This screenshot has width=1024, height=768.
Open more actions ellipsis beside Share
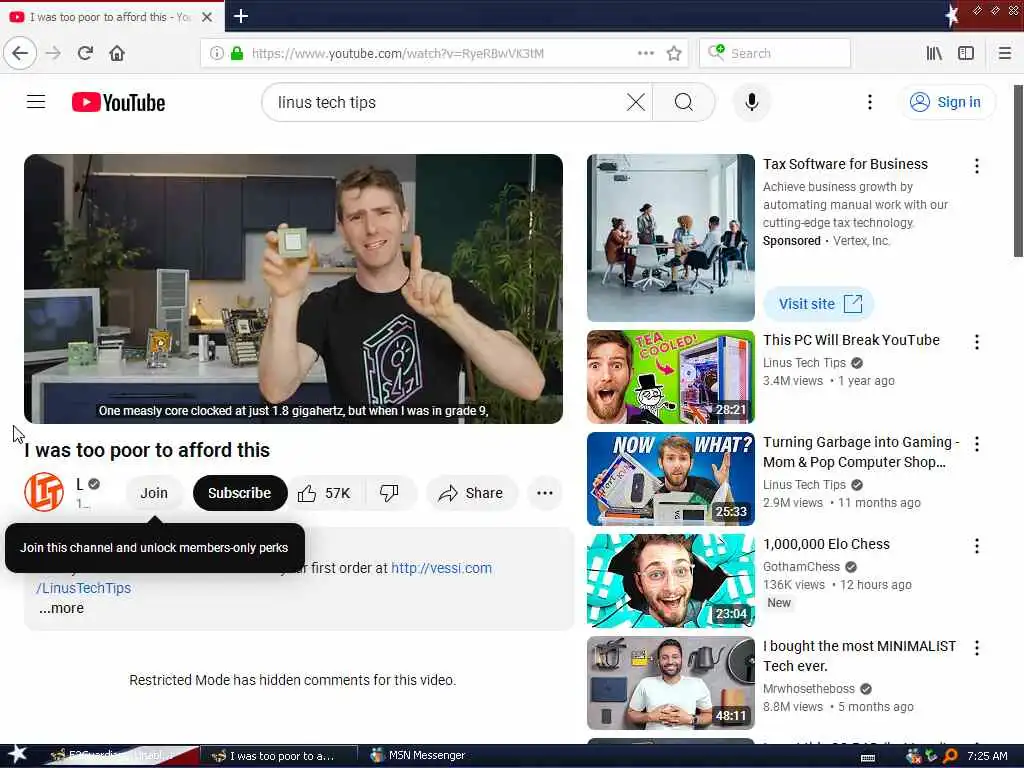click(545, 493)
